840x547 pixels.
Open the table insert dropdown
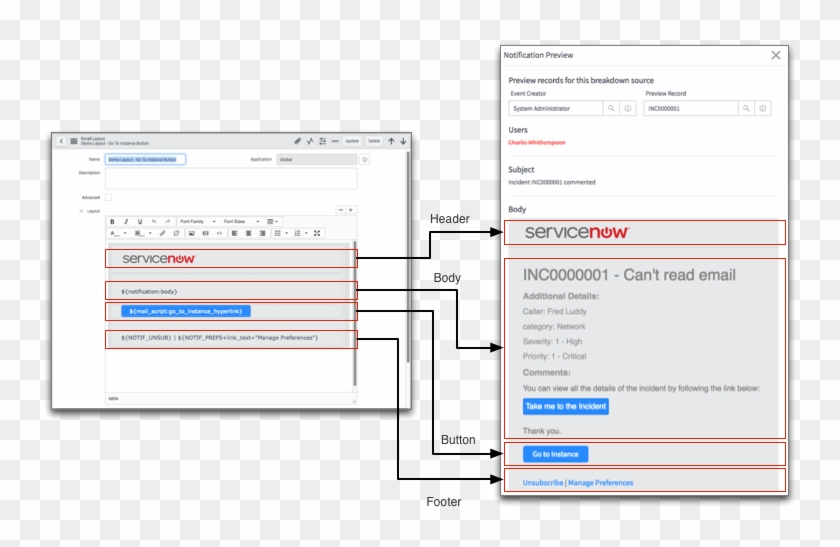272,221
